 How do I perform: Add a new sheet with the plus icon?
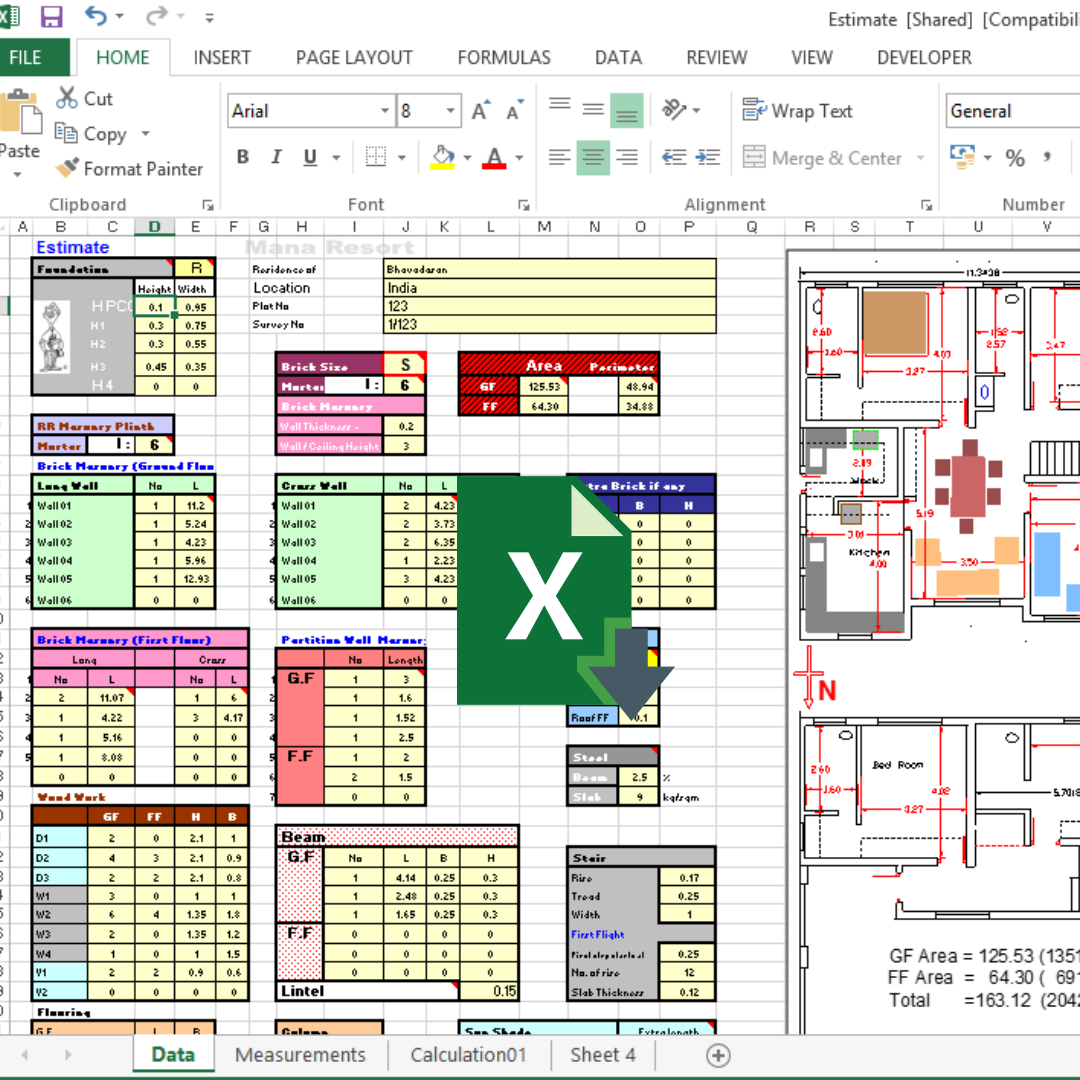718,1055
